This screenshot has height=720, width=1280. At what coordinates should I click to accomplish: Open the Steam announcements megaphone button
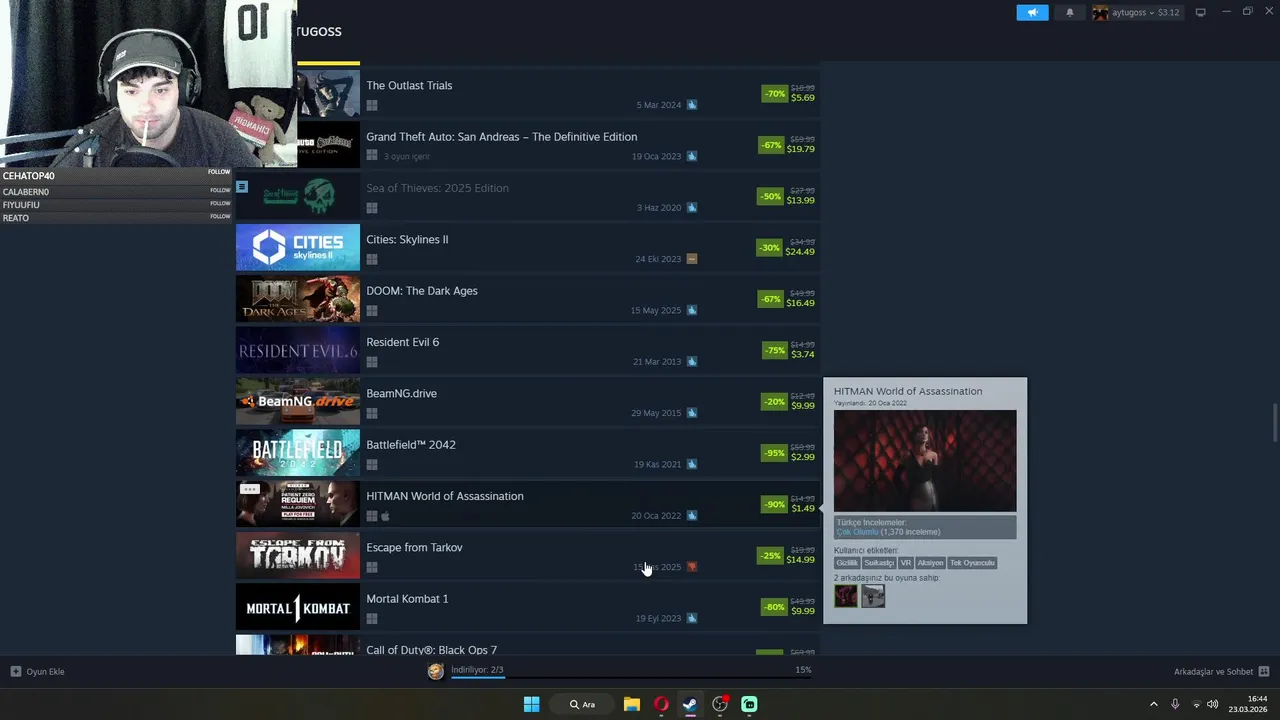coord(1032,12)
